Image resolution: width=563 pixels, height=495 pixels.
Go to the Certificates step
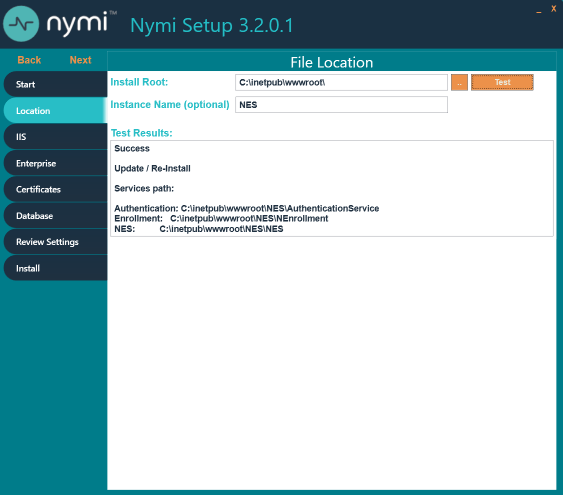click(55, 190)
